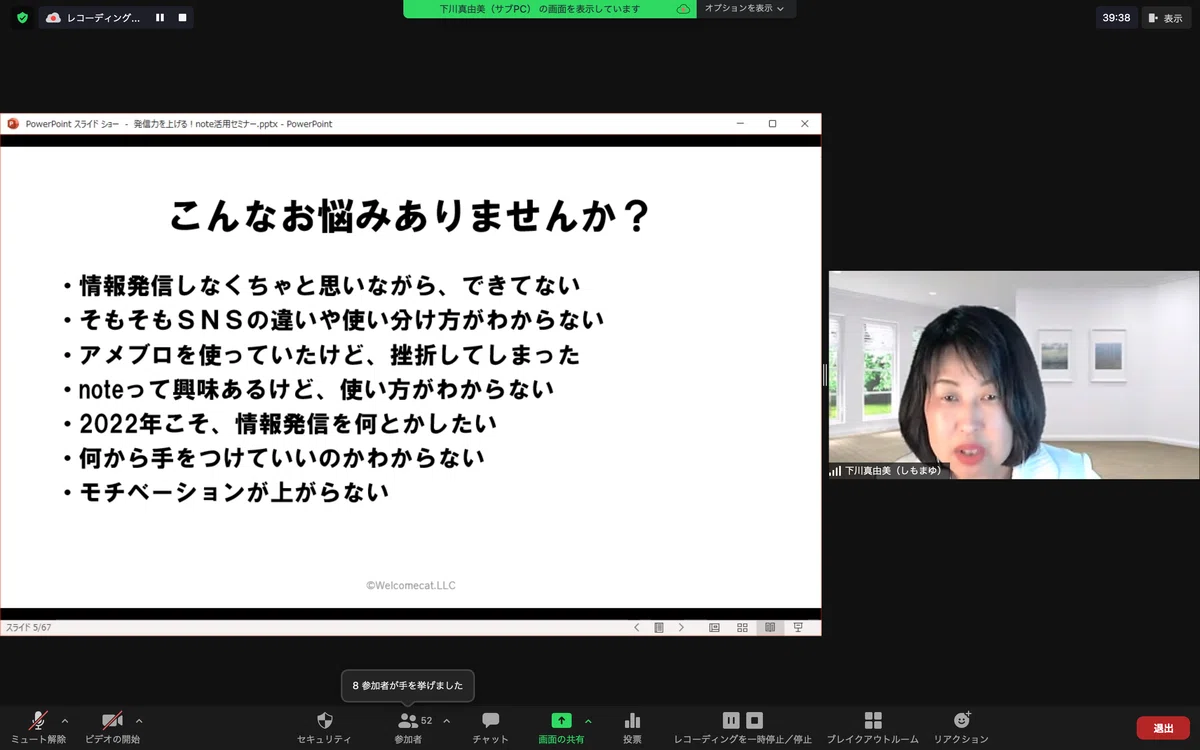Pause recording in top recording indicator
This screenshot has width=1200, height=750.
pyautogui.click(x=160, y=17)
